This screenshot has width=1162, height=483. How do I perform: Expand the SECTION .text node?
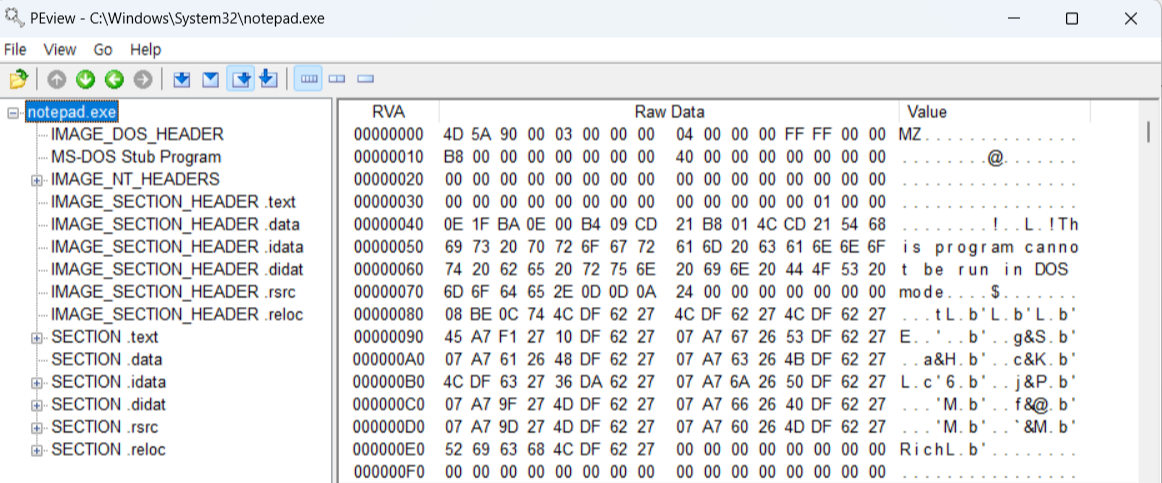point(36,338)
